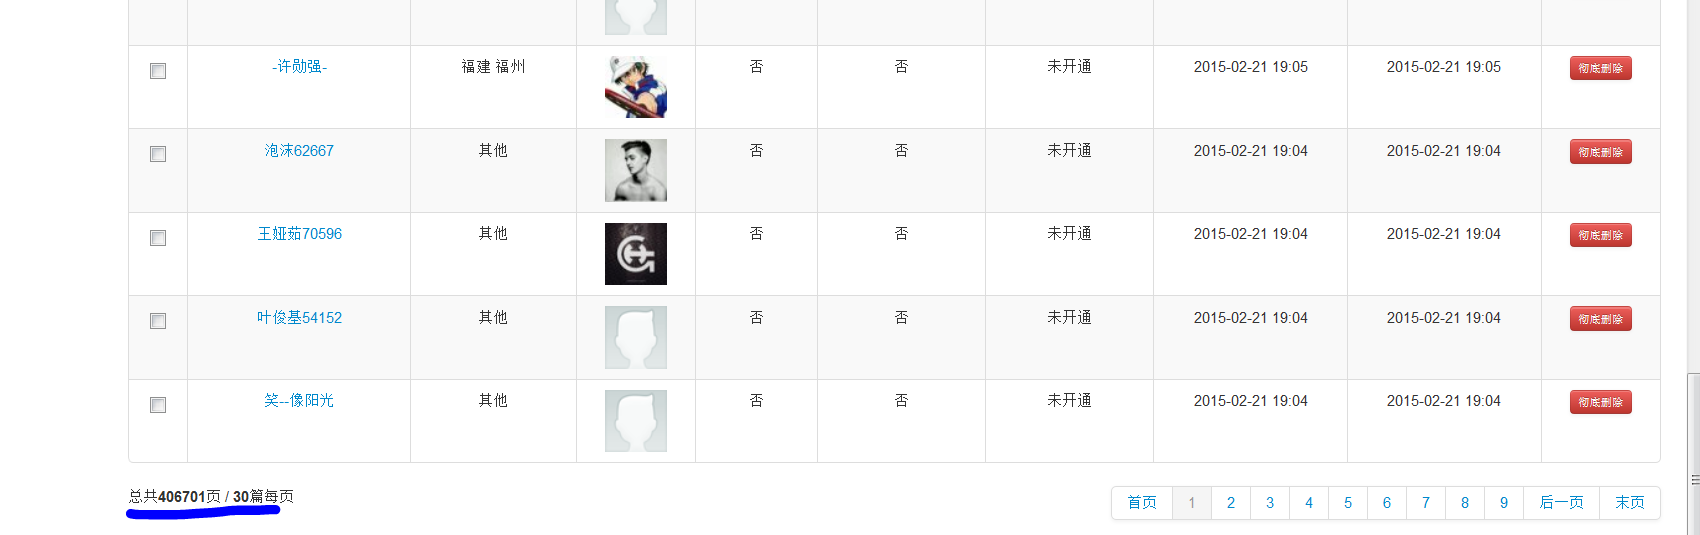
Task: Click the vertical scrollbar thumb
Action: pyautogui.click(x=1694, y=454)
